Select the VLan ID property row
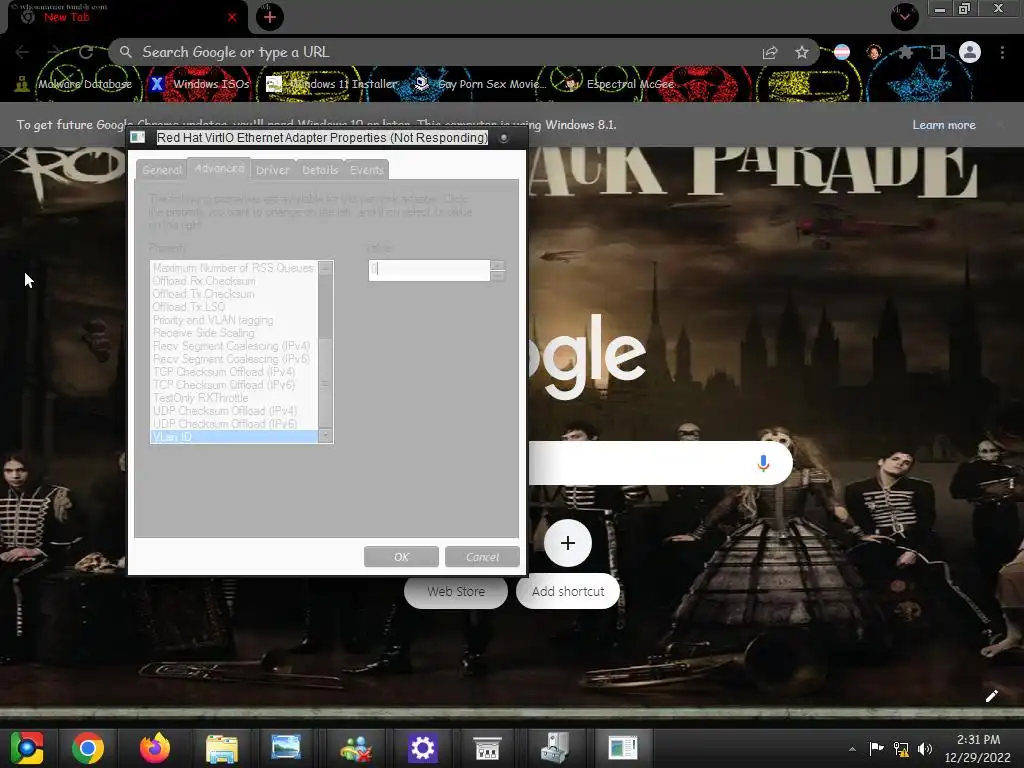The width and height of the screenshot is (1024, 768). (x=233, y=436)
